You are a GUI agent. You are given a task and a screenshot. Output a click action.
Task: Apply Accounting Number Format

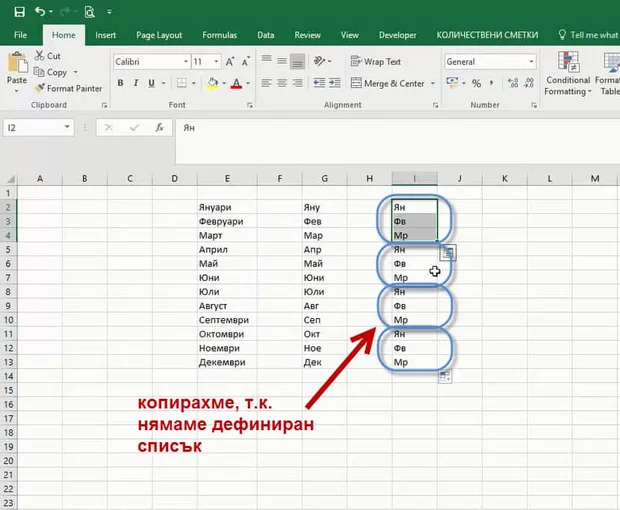[x=452, y=83]
